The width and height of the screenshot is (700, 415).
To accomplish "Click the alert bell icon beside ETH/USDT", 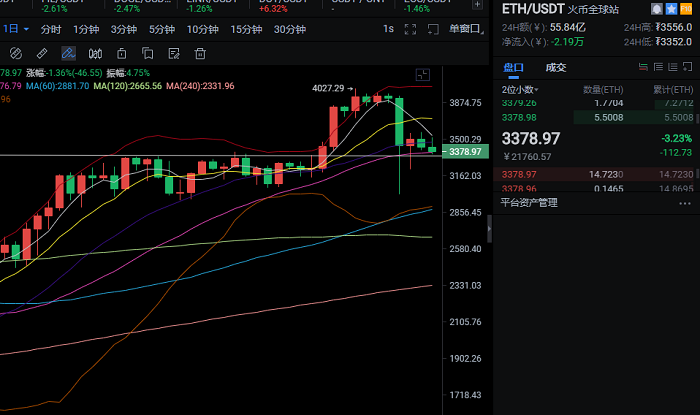I will 657,8.
